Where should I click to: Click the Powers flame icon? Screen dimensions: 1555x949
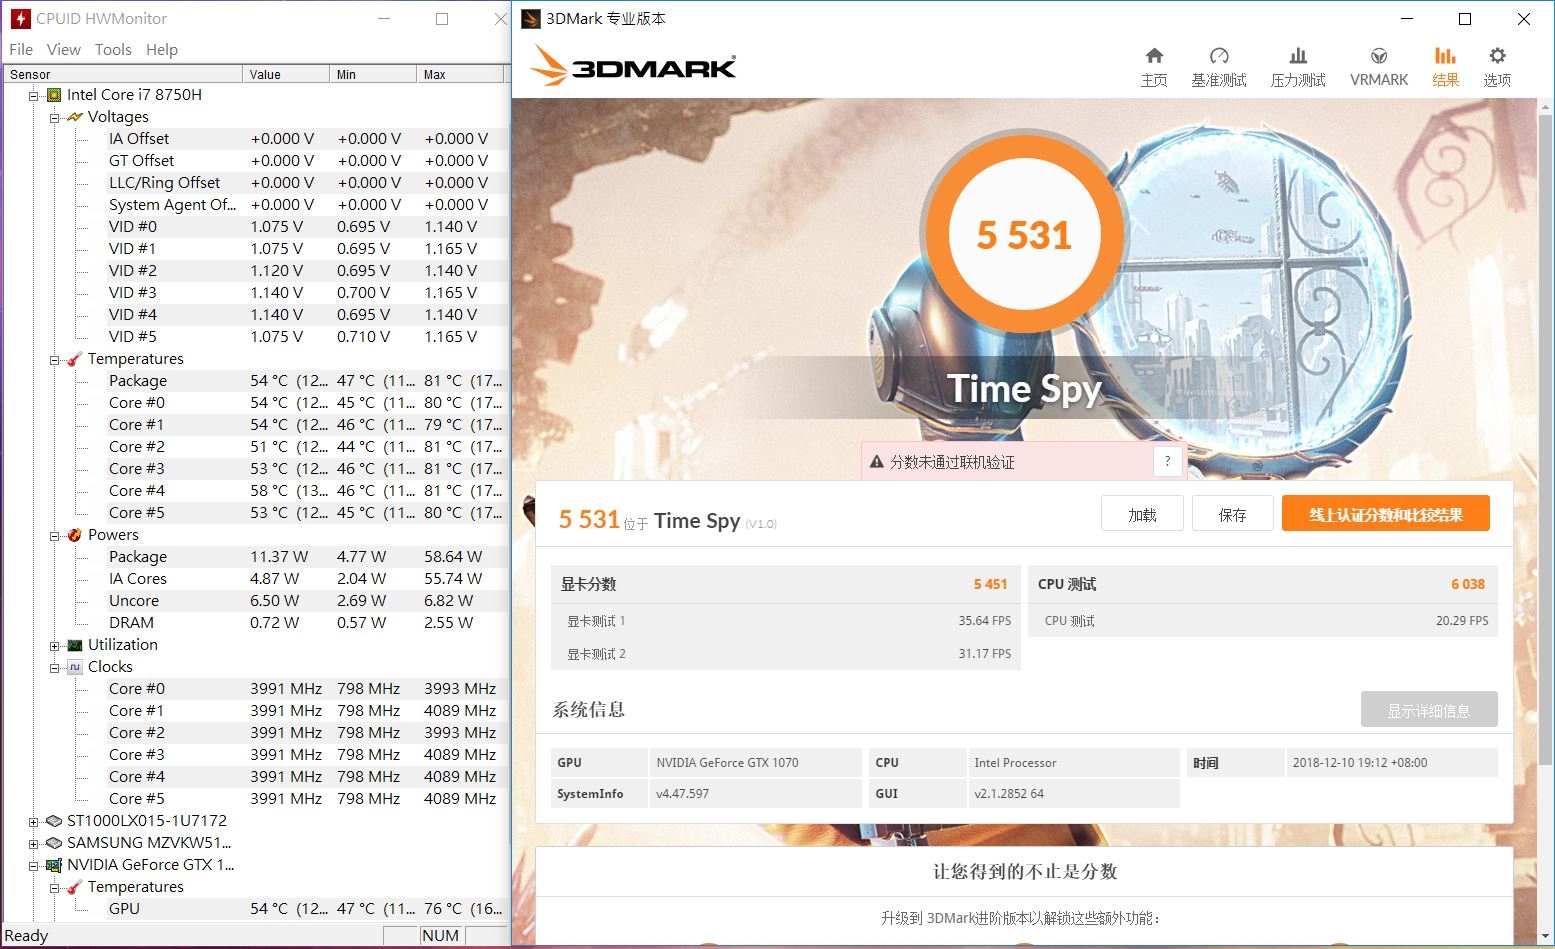(x=75, y=535)
